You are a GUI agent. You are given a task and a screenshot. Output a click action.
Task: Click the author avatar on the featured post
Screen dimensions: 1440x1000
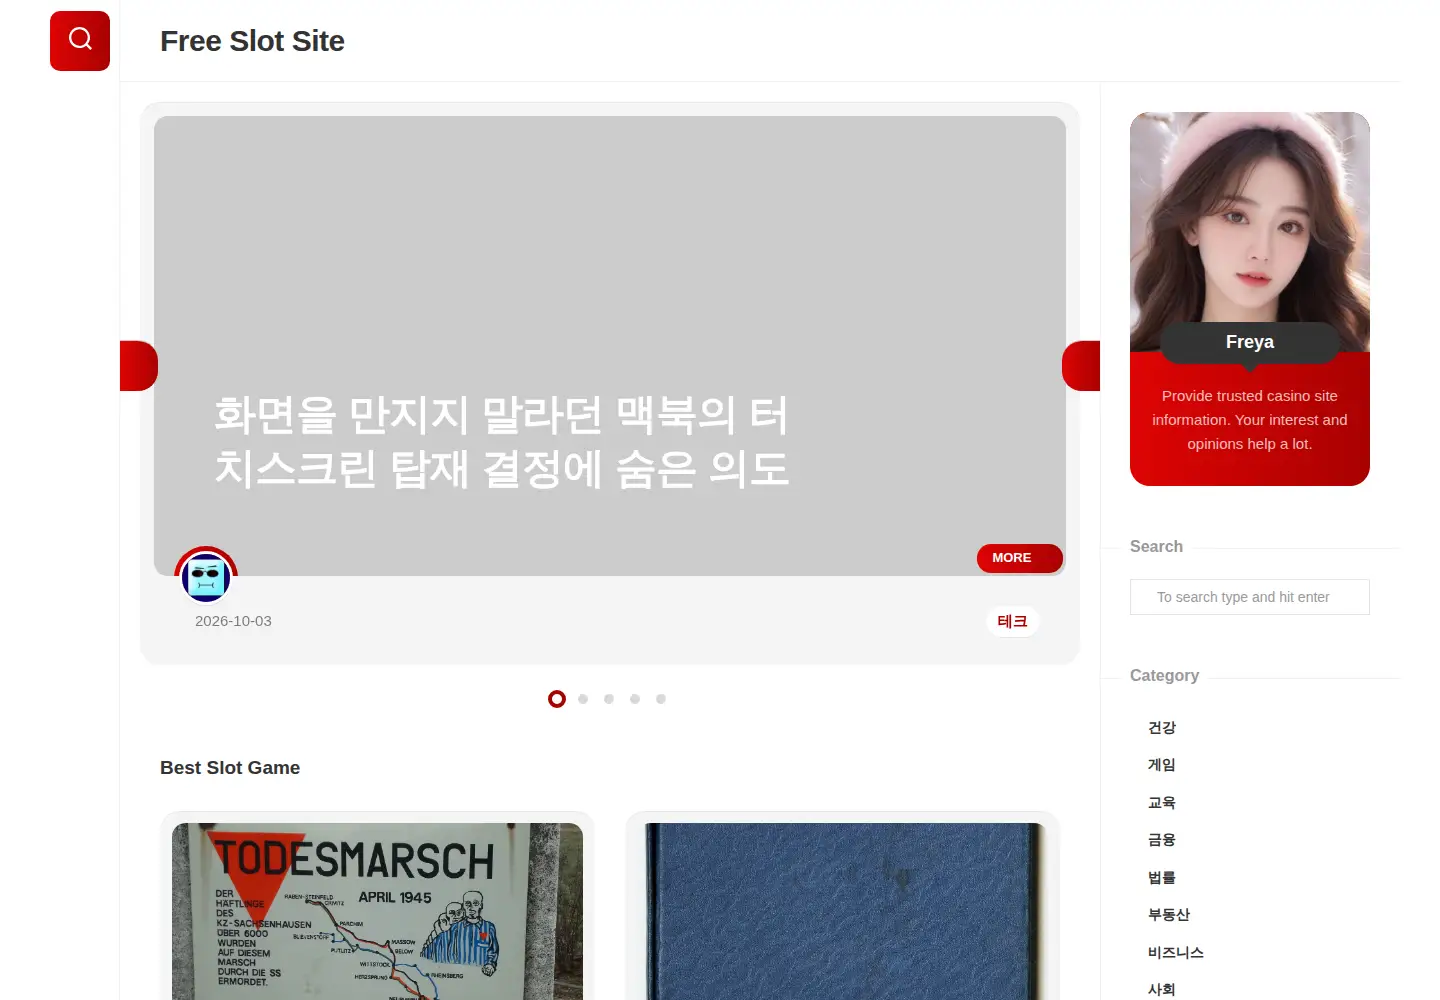coord(206,577)
